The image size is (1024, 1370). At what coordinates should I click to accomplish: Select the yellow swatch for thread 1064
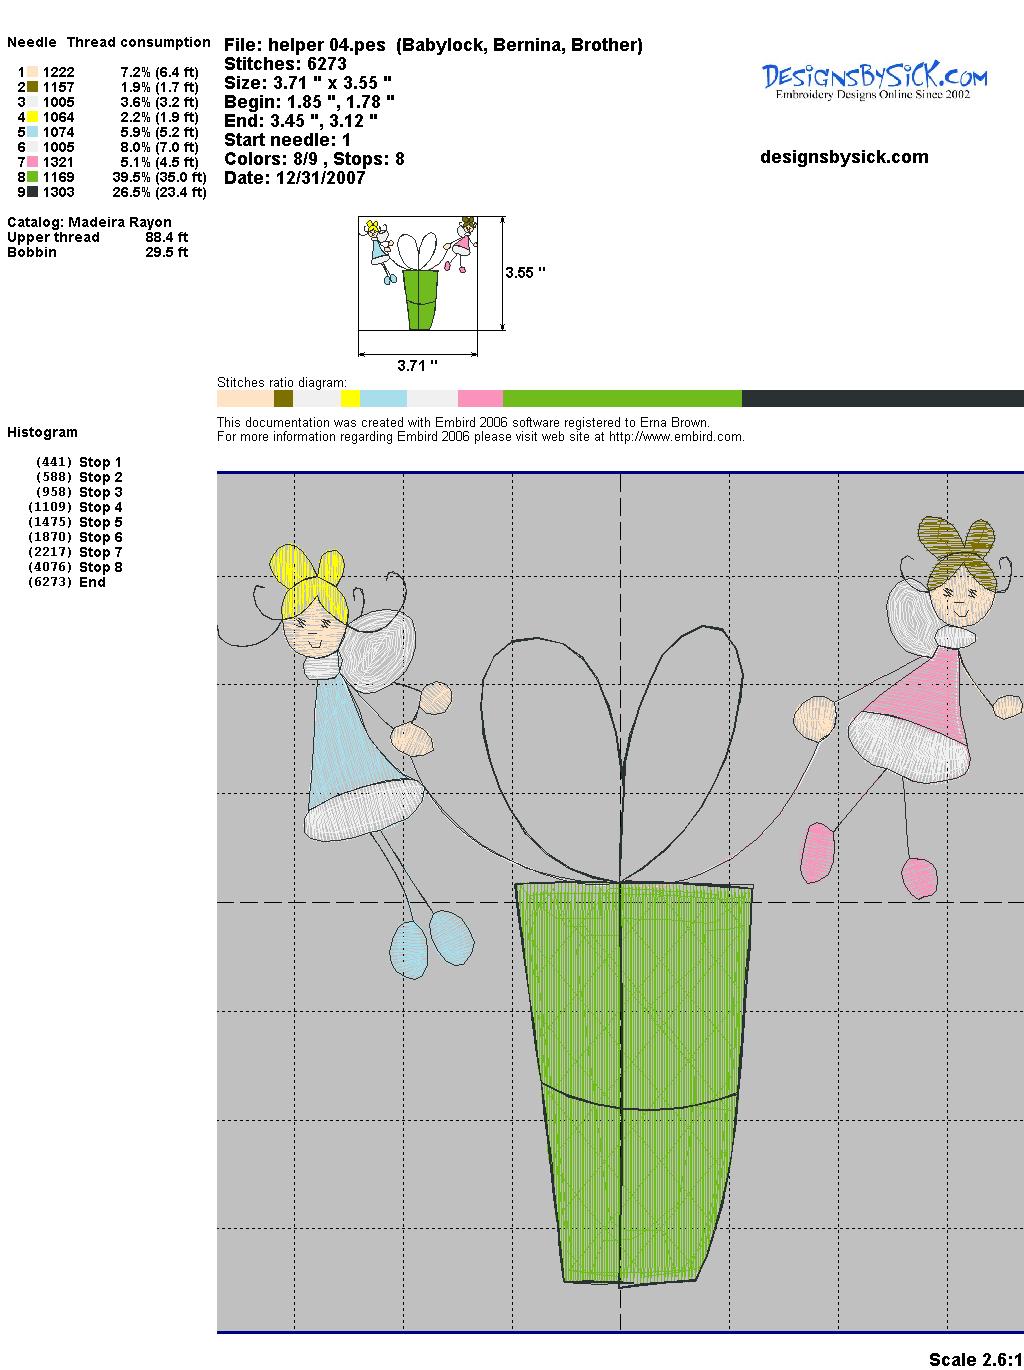[33, 117]
